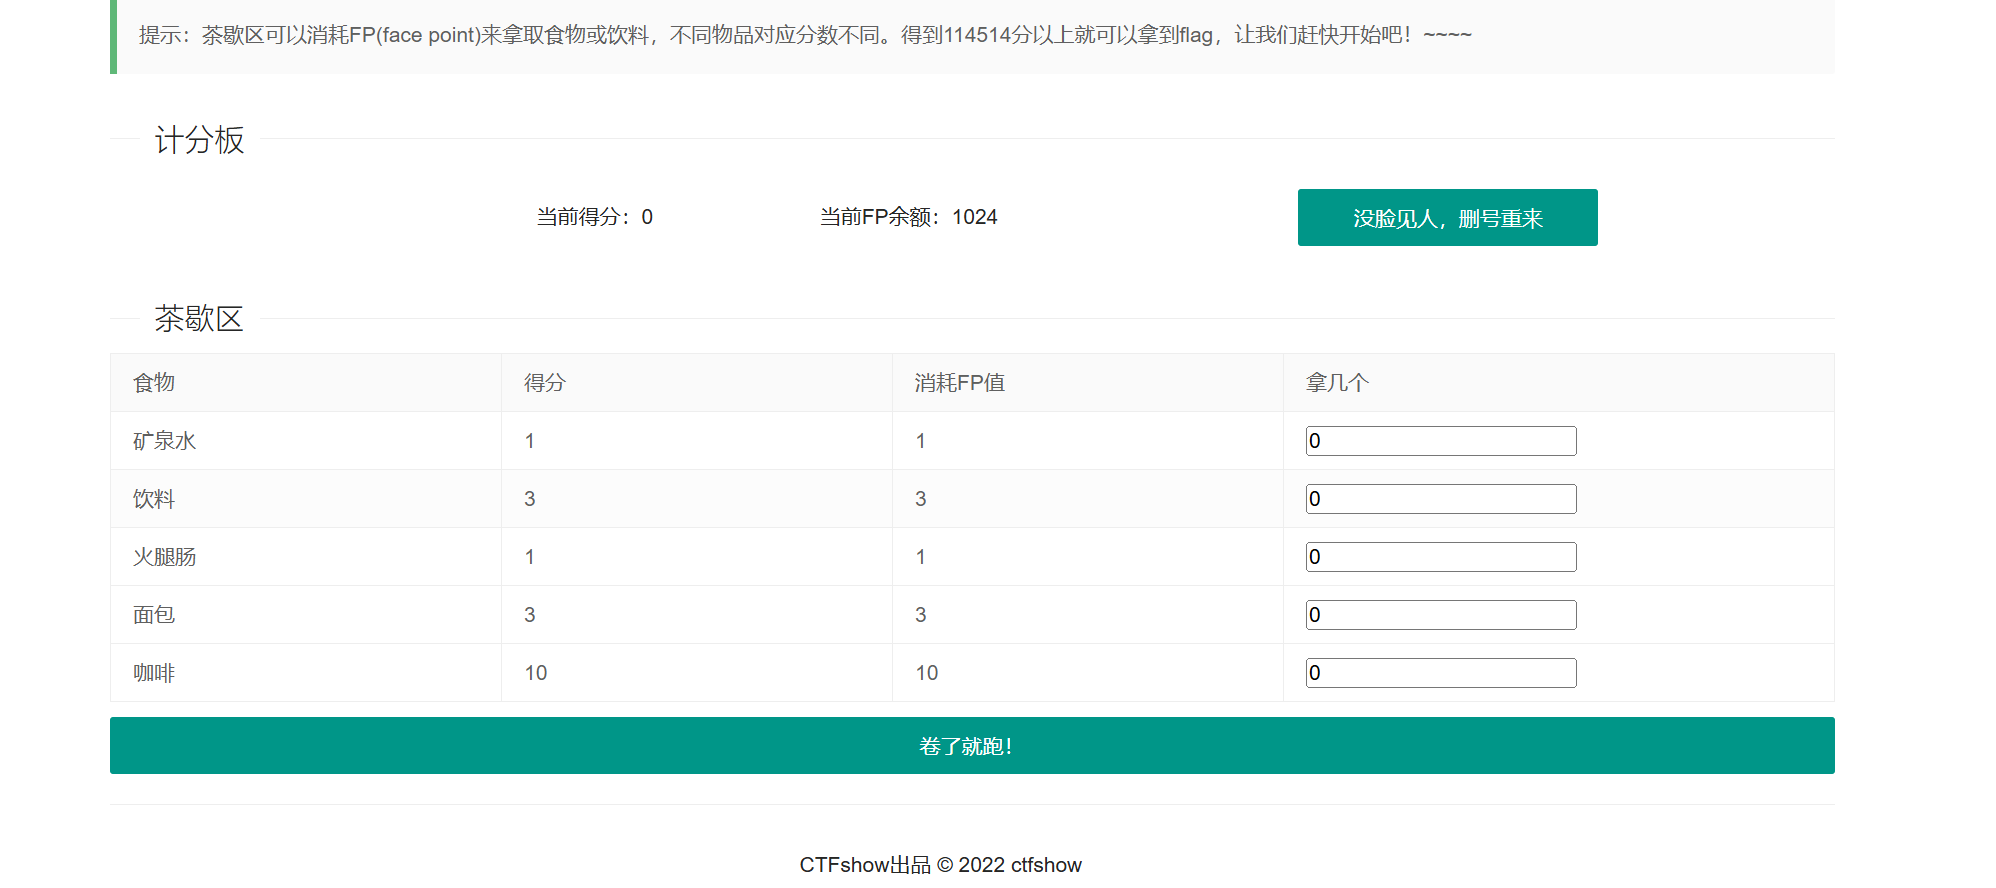Select the 当前得分：0 score text

point(595,217)
